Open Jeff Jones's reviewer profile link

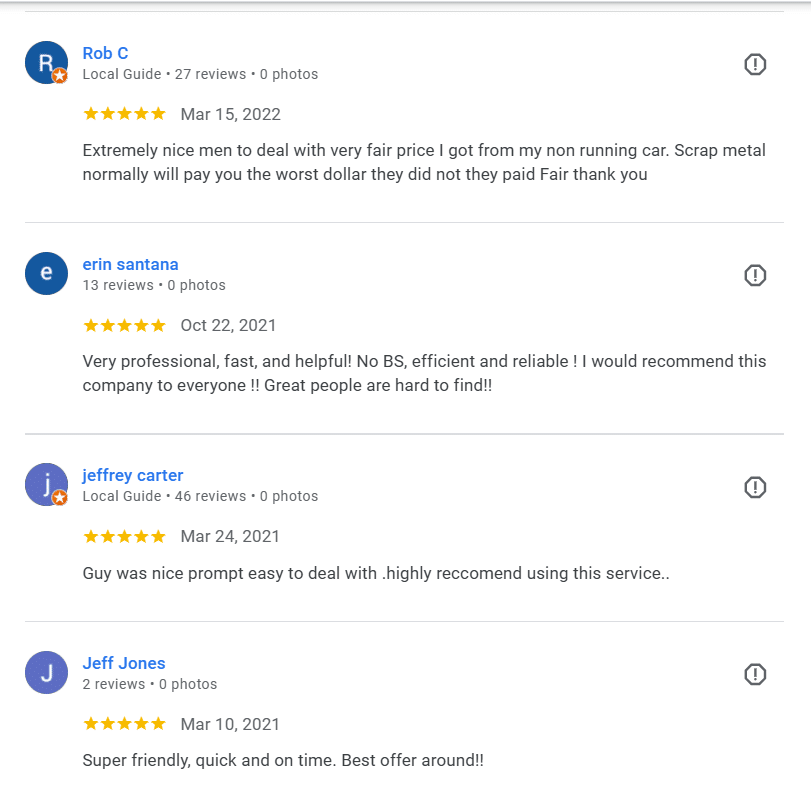(x=123, y=663)
